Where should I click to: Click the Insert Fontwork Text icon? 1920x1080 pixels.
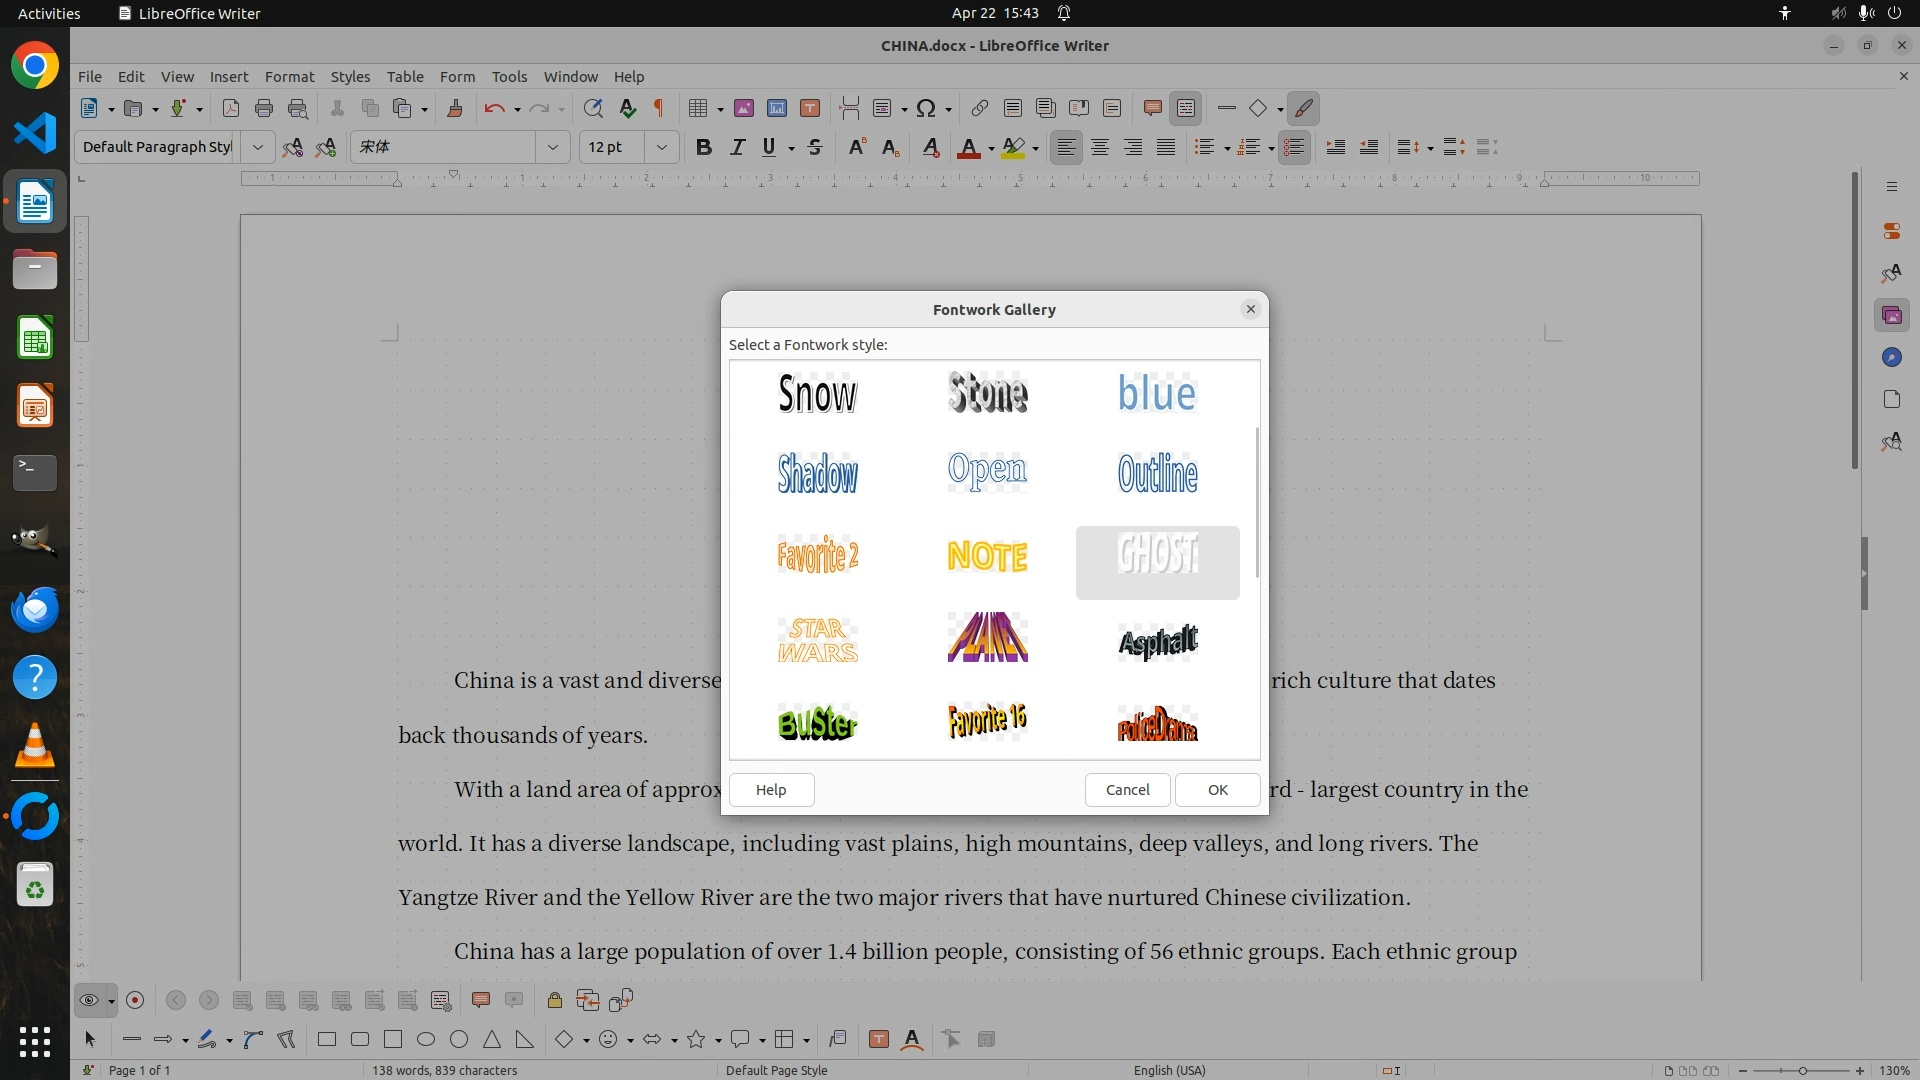(912, 1039)
